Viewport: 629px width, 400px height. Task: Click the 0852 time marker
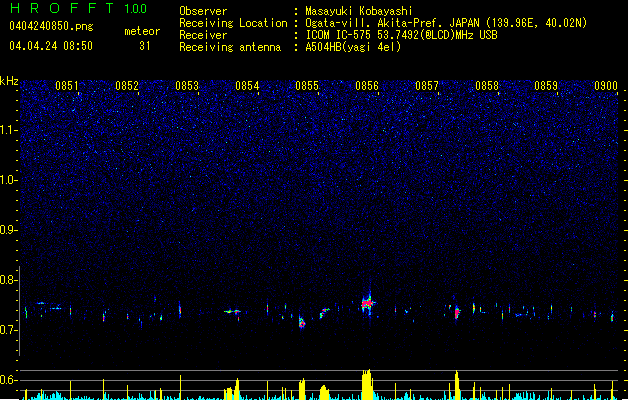pyautogui.click(x=127, y=86)
